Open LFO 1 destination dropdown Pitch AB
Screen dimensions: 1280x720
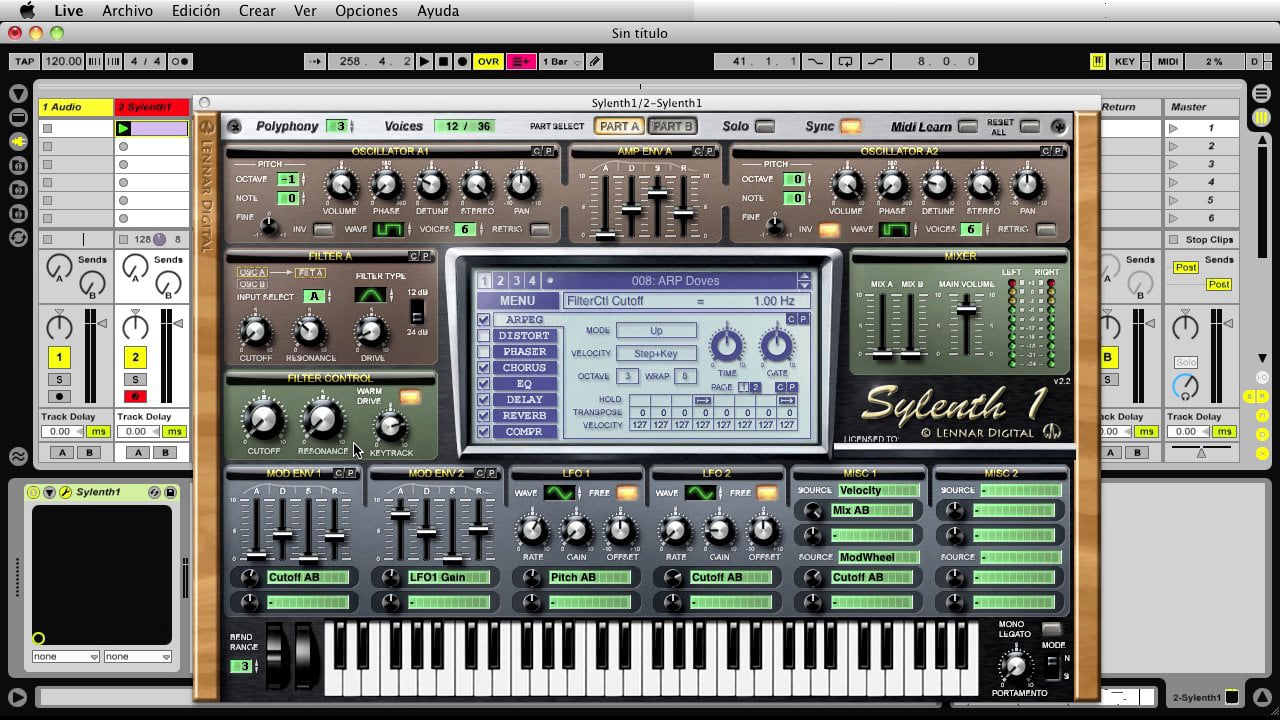click(588, 577)
